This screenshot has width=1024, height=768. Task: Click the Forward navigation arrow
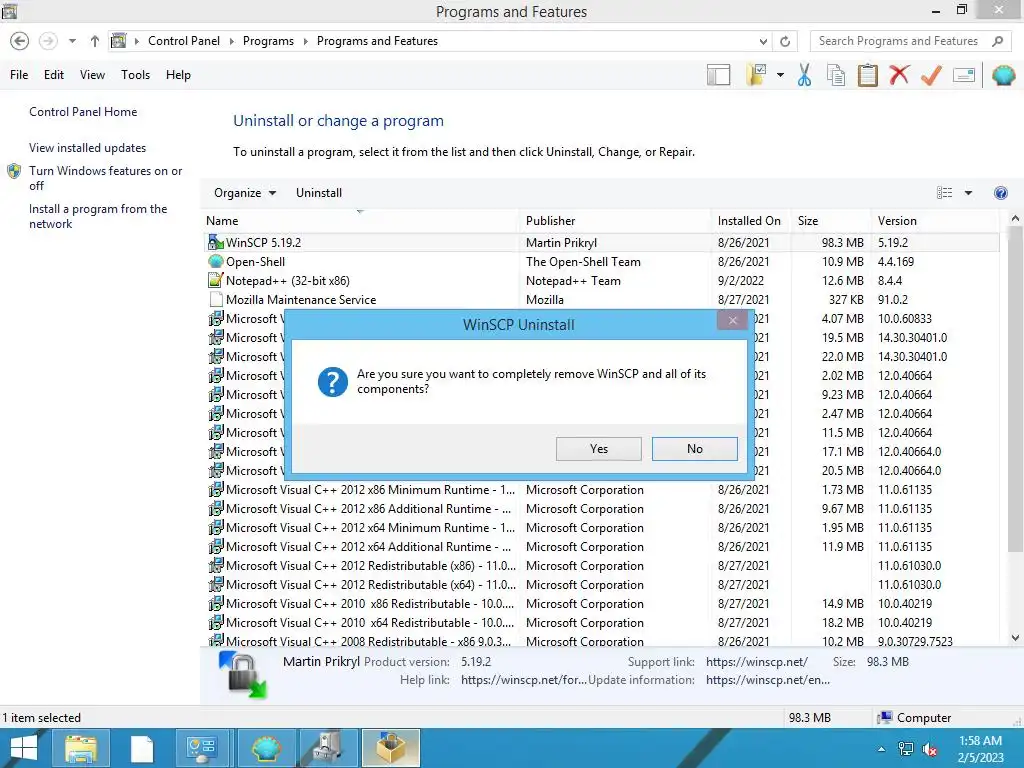click(x=48, y=41)
